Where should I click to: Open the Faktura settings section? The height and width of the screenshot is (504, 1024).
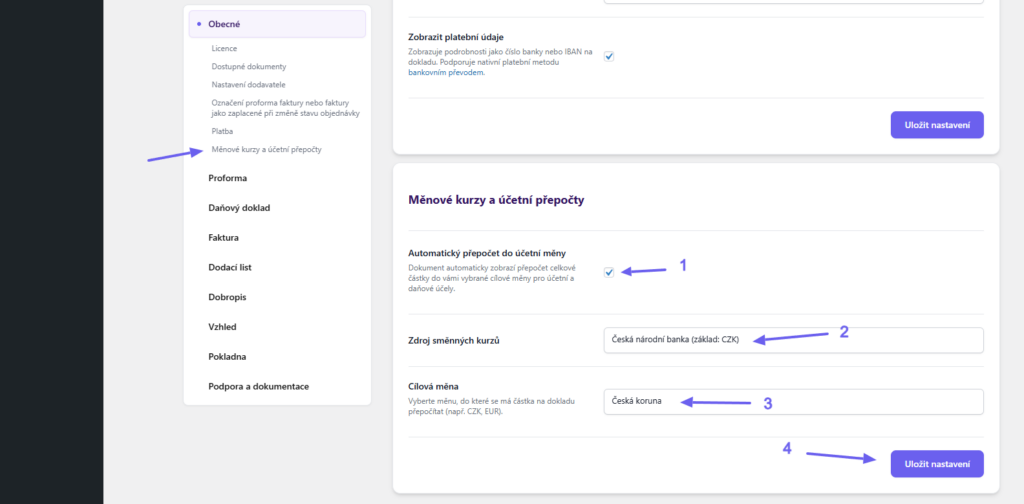(x=223, y=238)
